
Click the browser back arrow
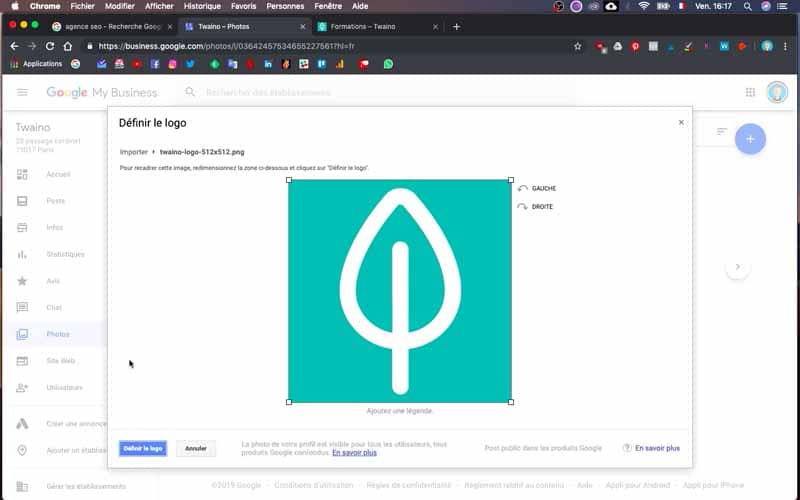coord(14,46)
